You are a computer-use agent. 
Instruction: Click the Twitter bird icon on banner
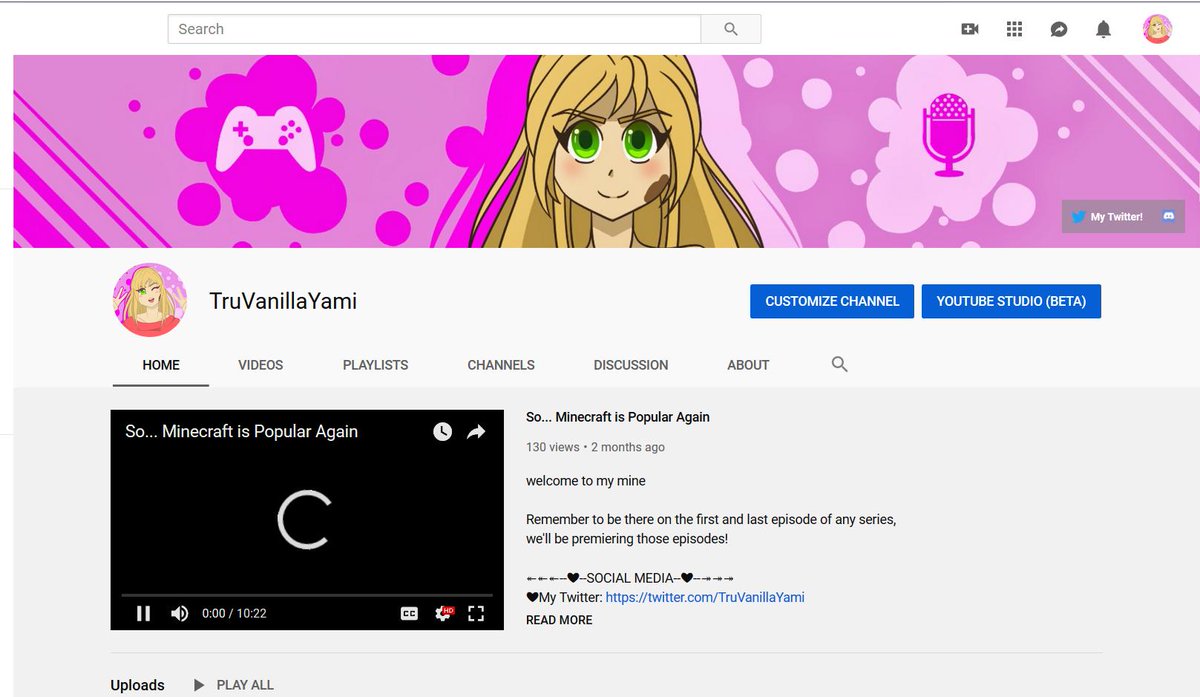1078,217
